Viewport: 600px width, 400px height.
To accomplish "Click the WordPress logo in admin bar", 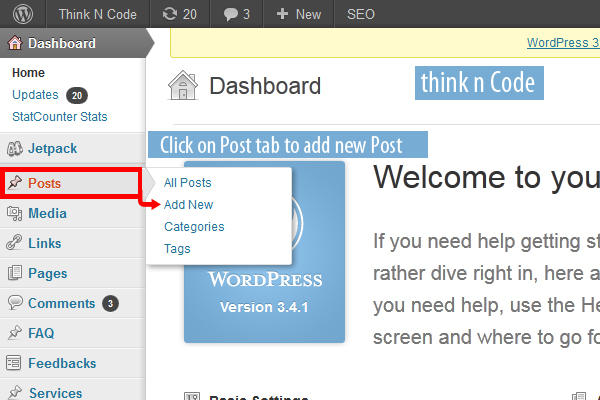I will tap(23, 14).
